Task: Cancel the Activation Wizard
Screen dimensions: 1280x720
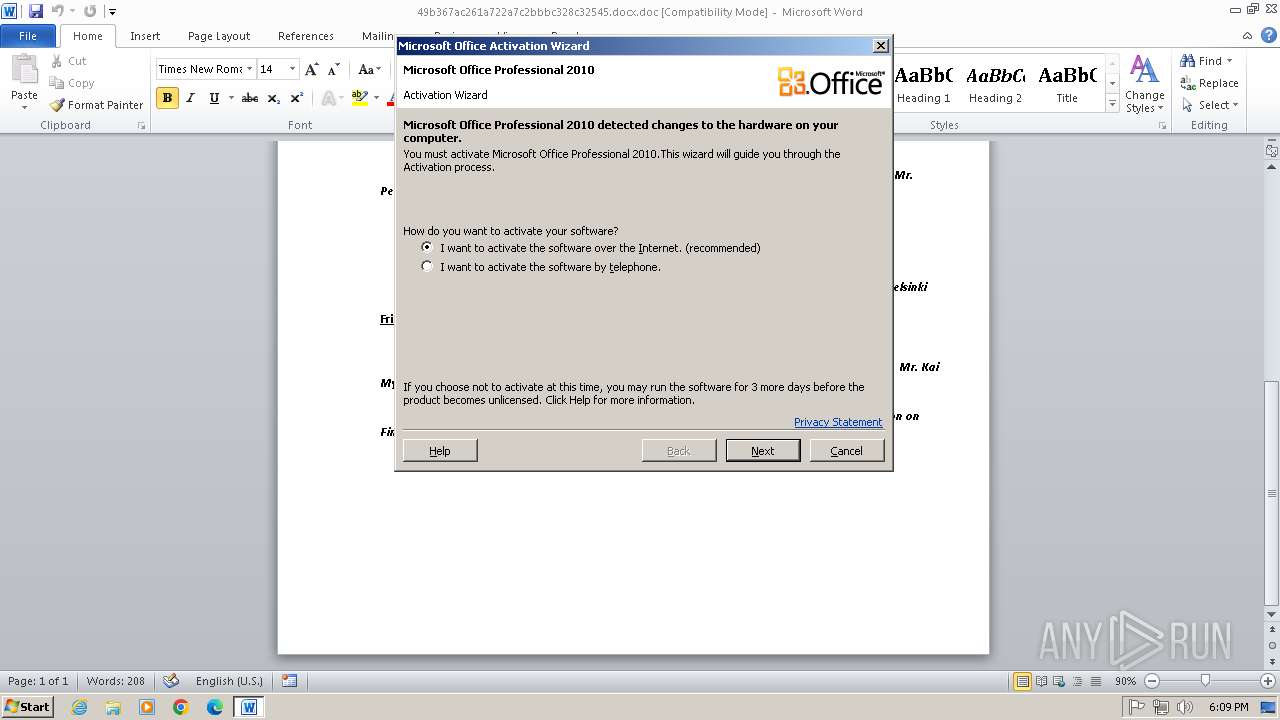Action: [x=846, y=451]
